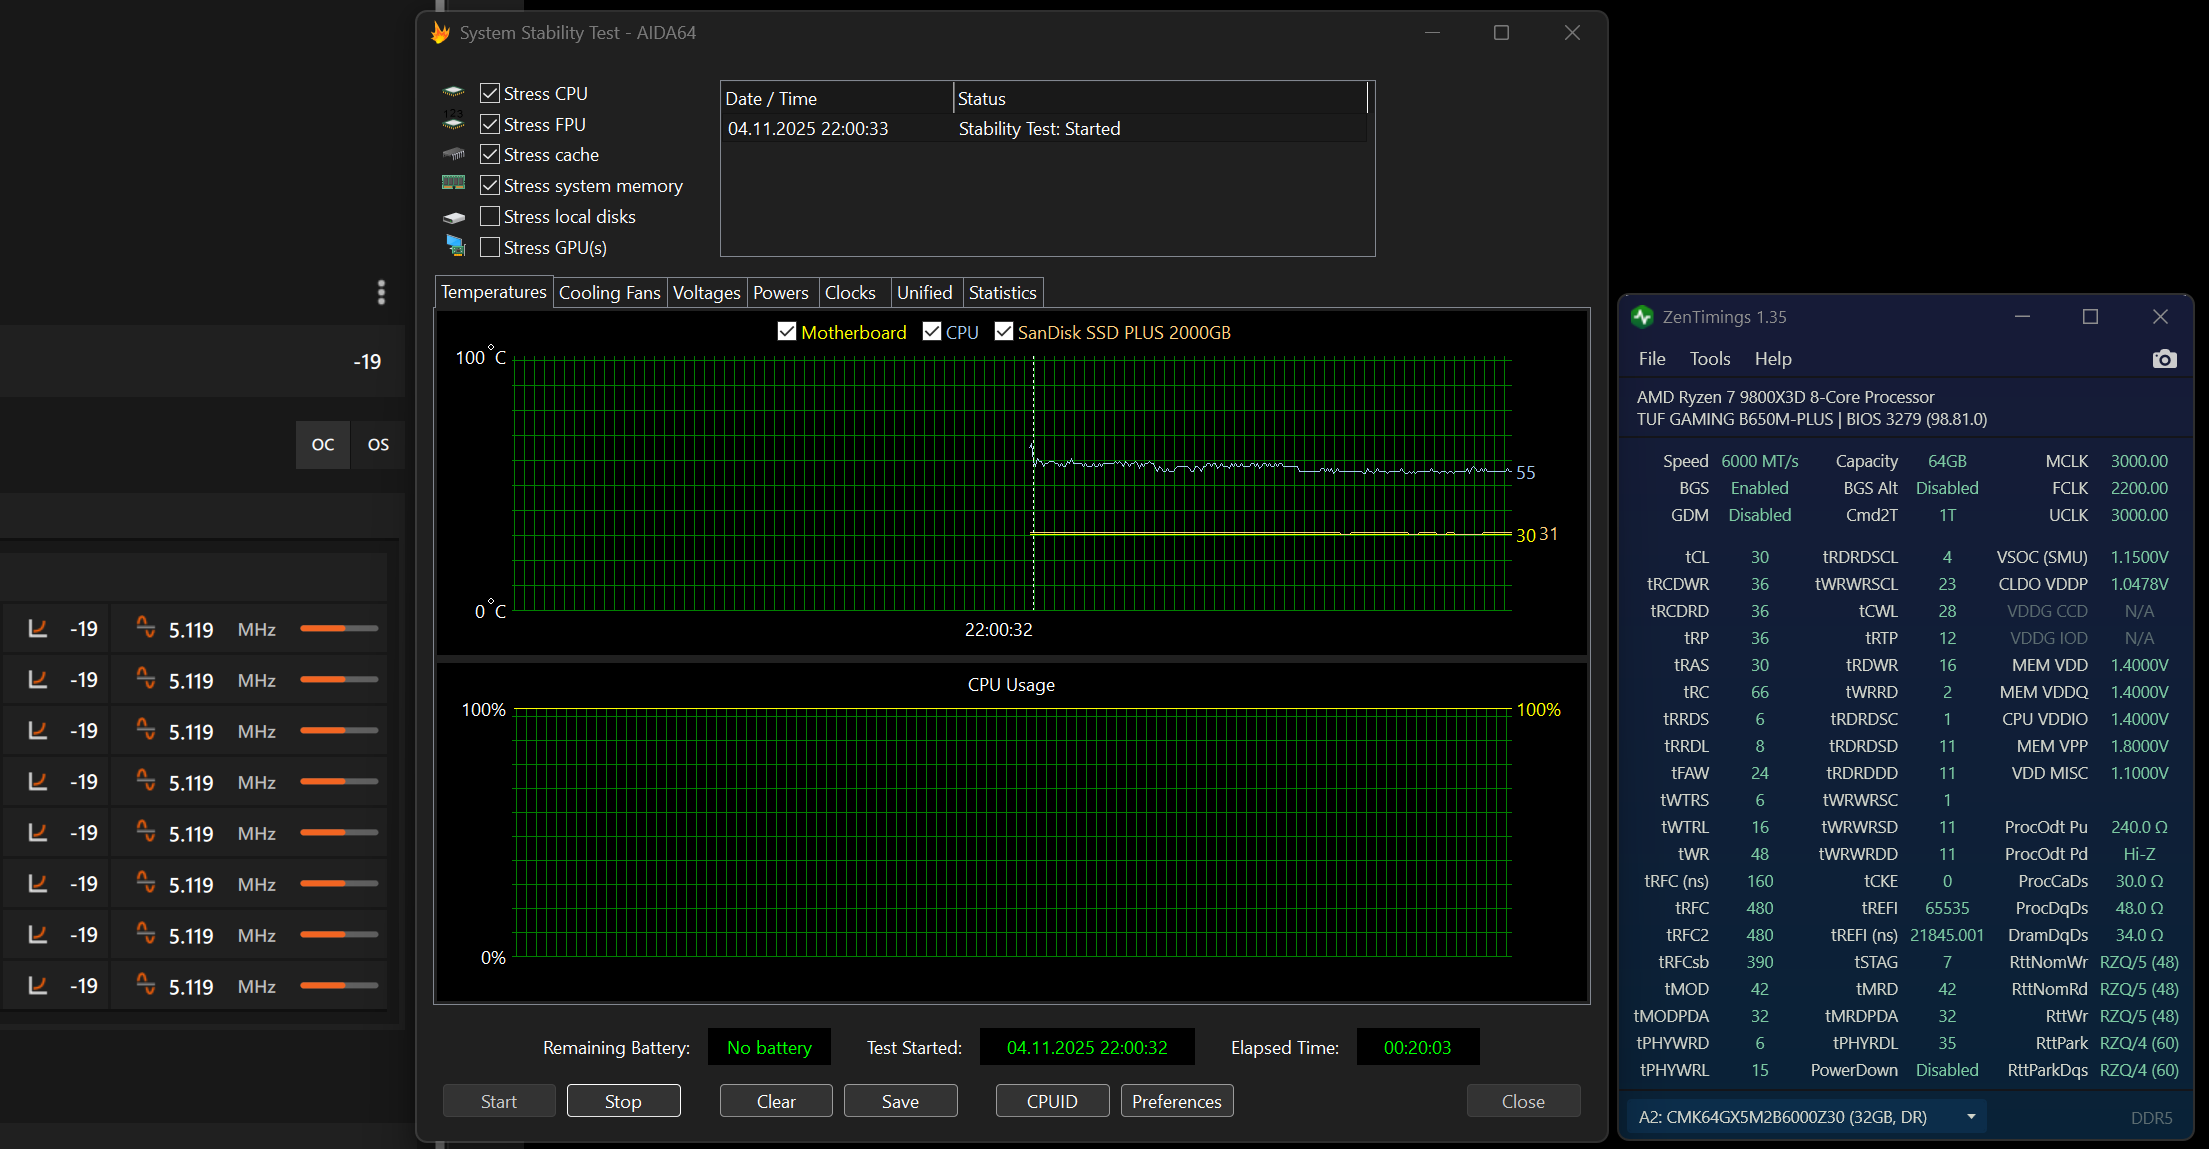The width and height of the screenshot is (2209, 1149).
Task: Open the CPUID panel
Action: click(1052, 1101)
